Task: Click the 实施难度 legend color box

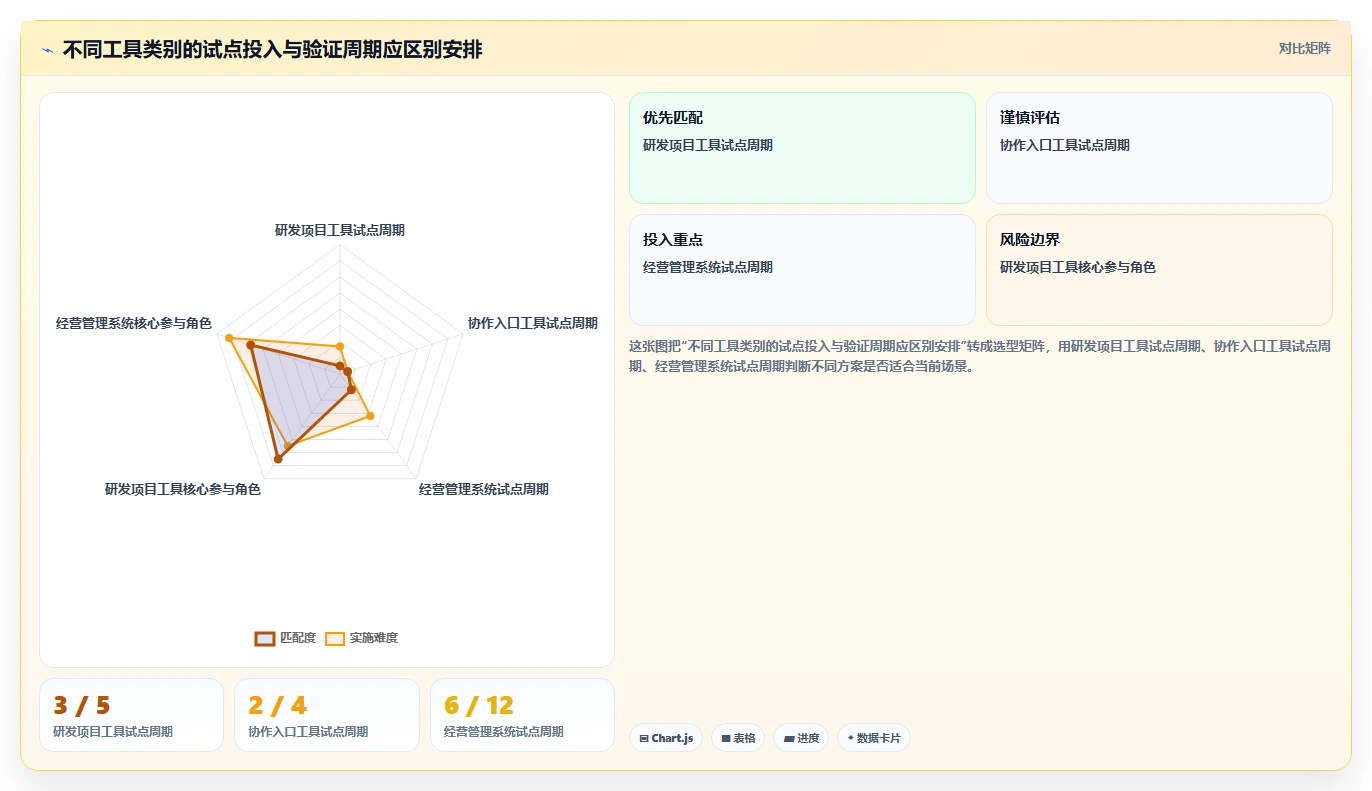Action: pyautogui.click(x=335, y=638)
